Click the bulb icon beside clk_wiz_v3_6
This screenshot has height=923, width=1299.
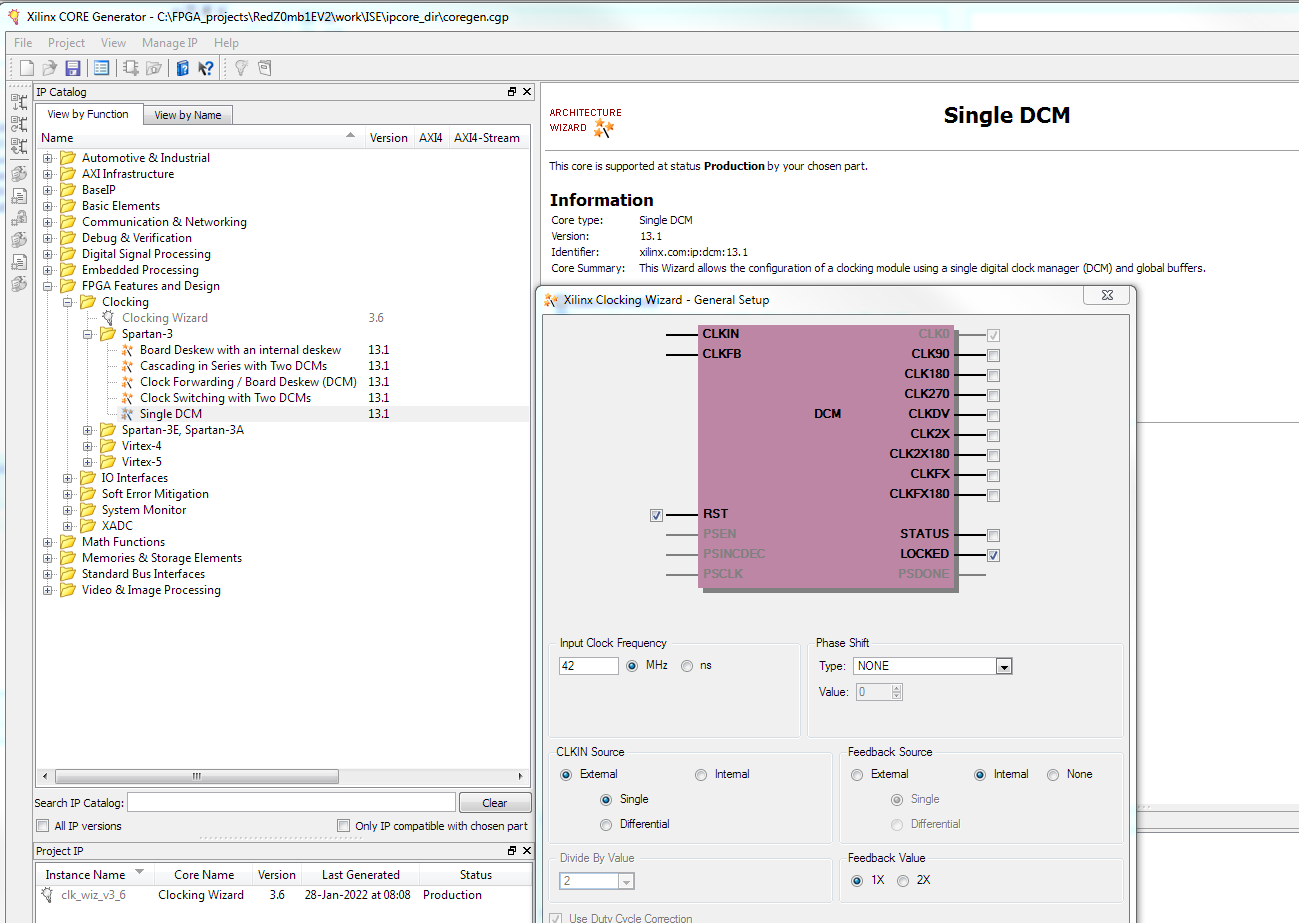[x=47, y=895]
